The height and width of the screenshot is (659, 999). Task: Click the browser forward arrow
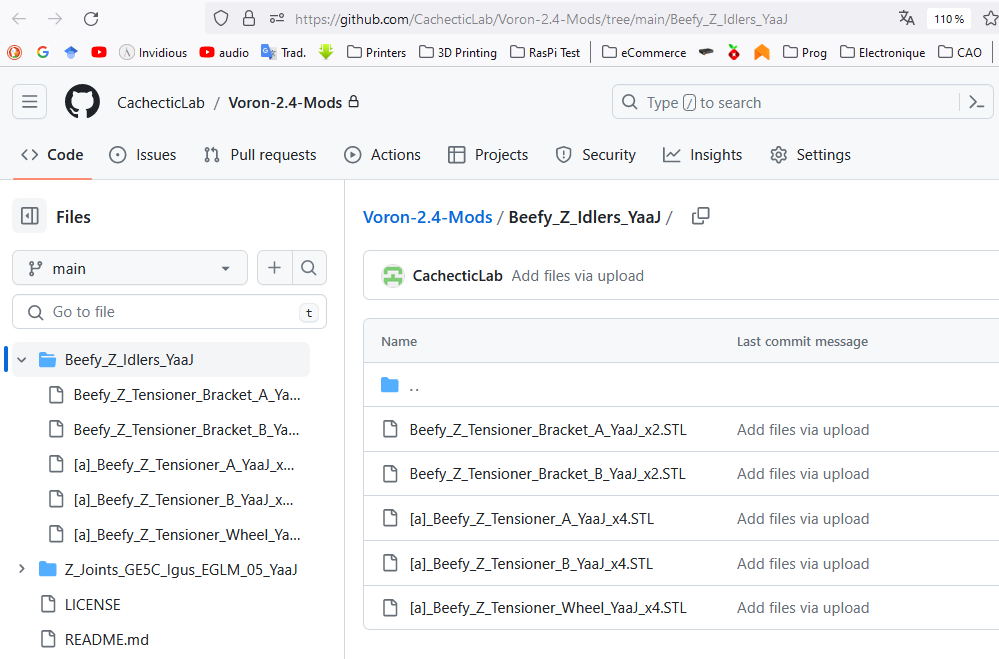(x=55, y=19)
